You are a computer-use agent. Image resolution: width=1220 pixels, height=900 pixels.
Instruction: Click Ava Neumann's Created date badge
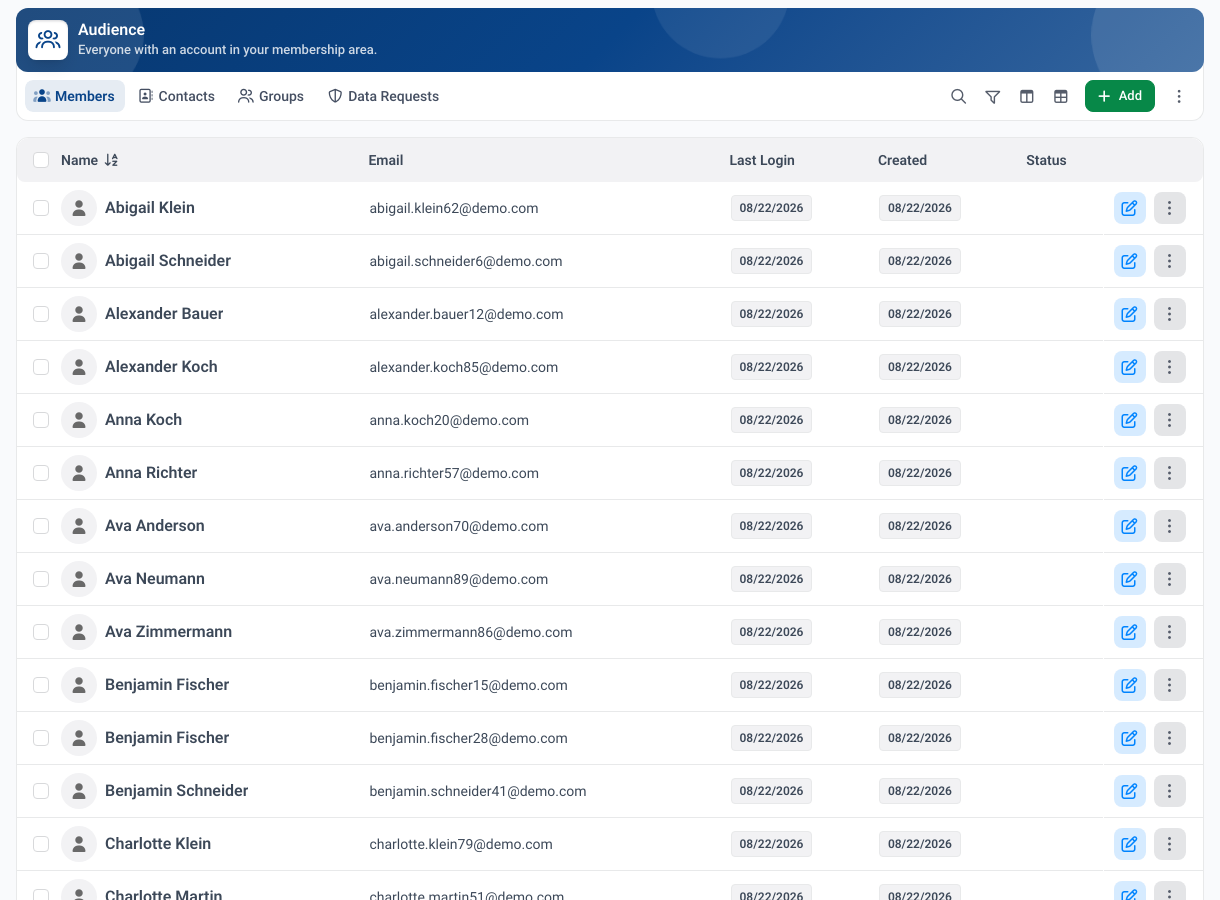click(920, 579)
